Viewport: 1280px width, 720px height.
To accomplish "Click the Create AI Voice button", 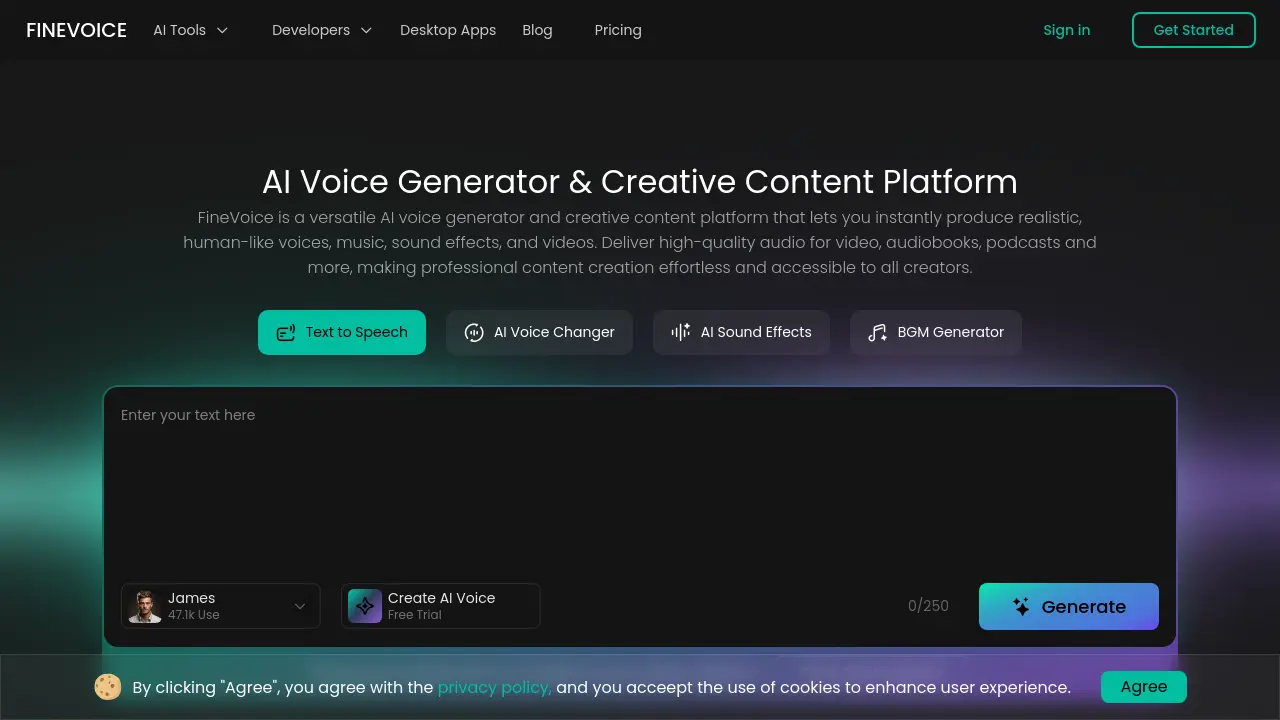I will point(441,606).
